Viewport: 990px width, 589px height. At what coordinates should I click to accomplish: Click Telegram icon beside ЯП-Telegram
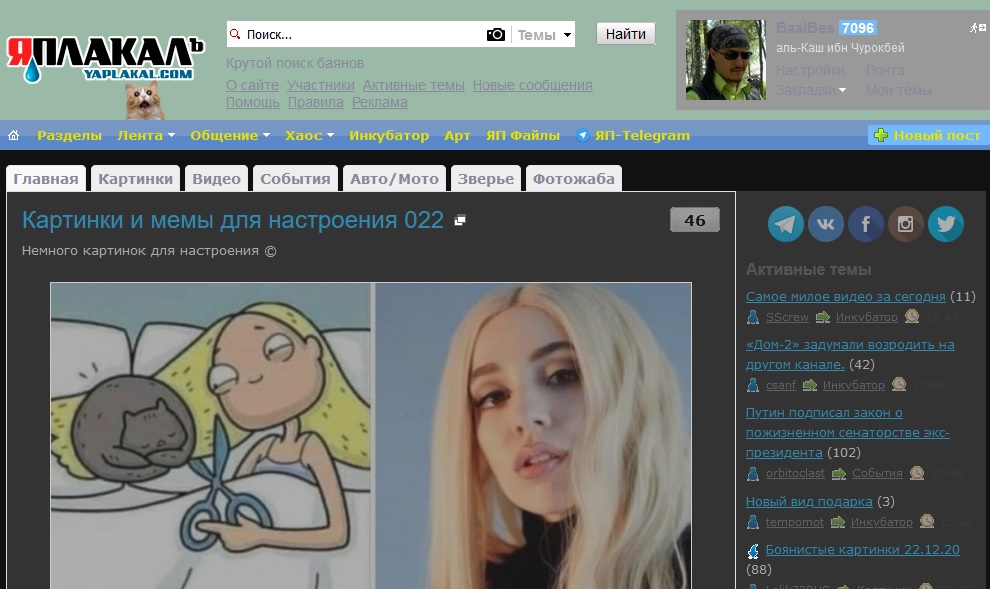[x=582, y=135]
